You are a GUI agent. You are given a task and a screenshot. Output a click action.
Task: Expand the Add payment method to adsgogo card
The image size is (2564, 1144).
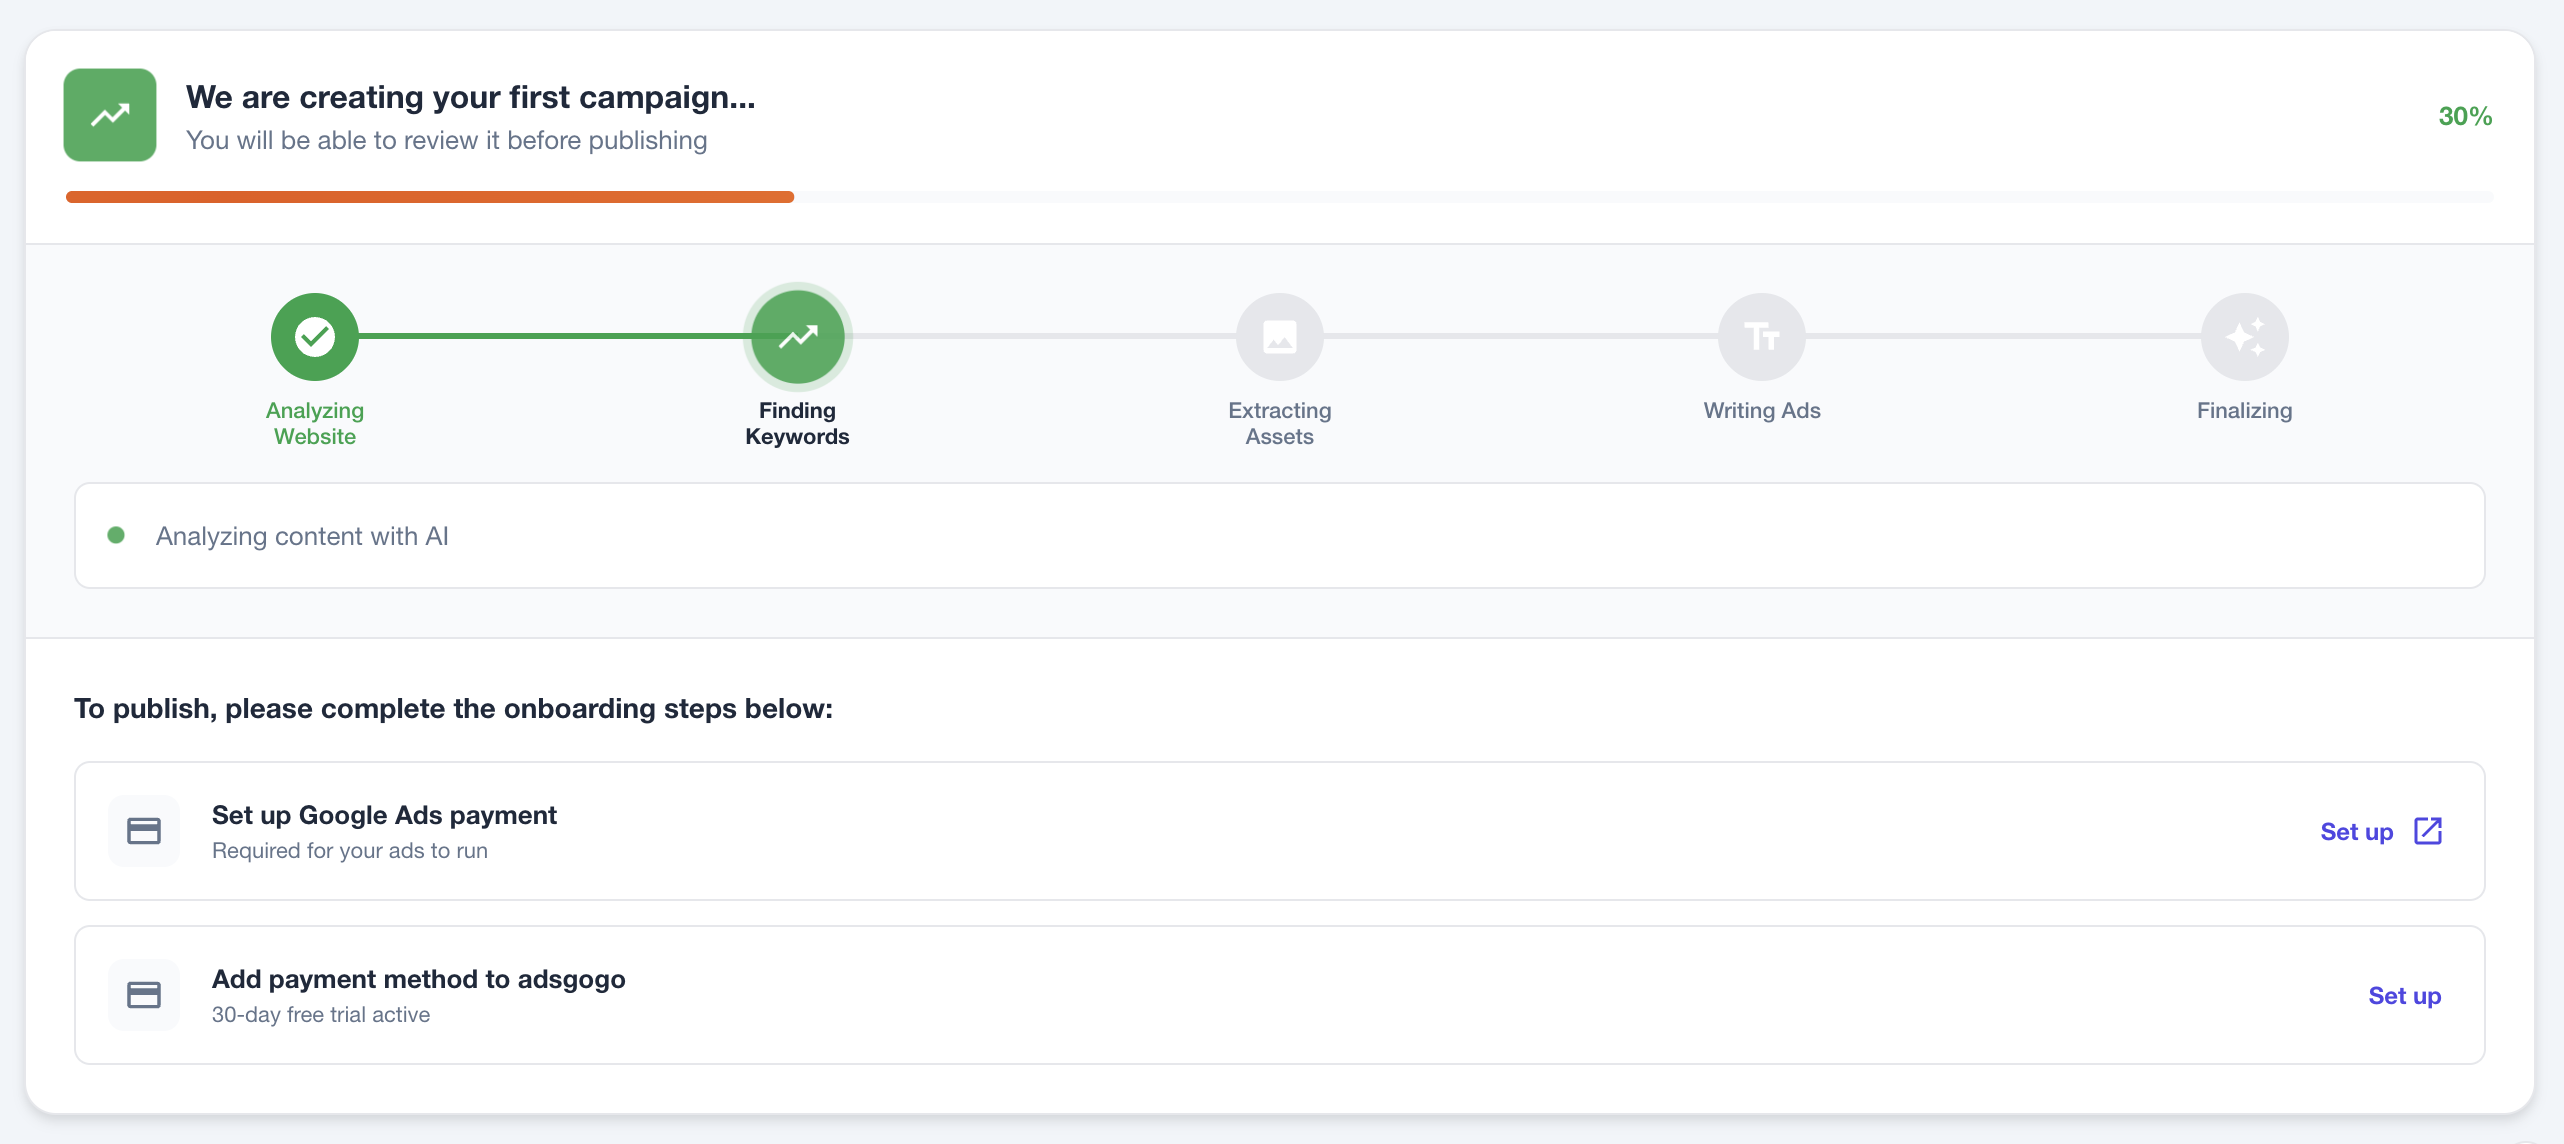coord(1279,994)
